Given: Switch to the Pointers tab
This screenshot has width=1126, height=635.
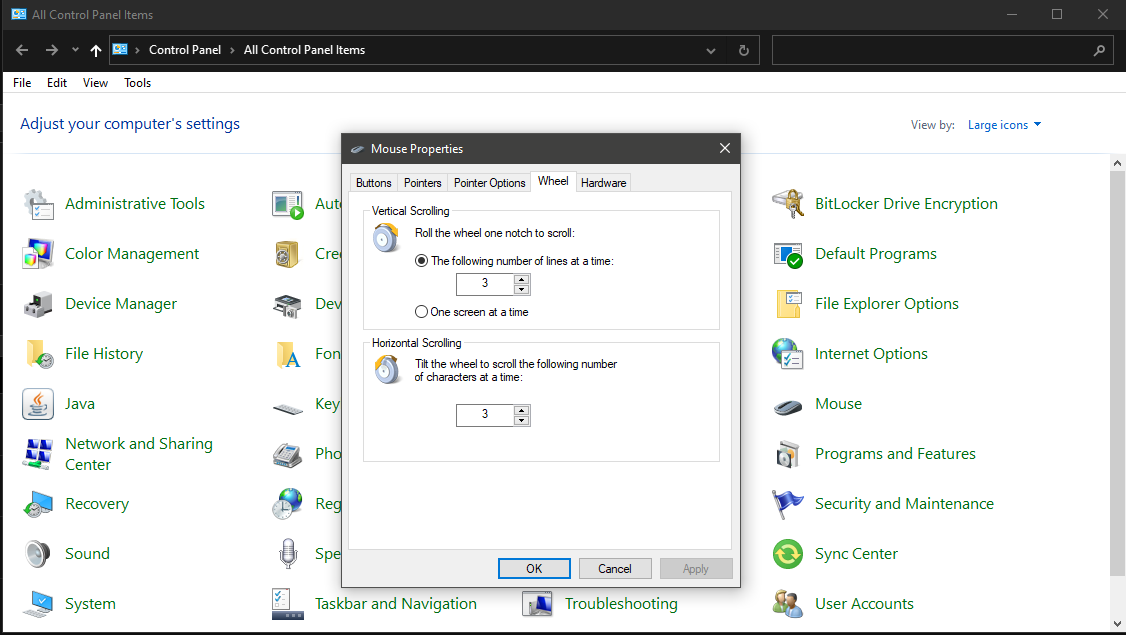Looking at the screenshot, I should click(x=422, y=182).
